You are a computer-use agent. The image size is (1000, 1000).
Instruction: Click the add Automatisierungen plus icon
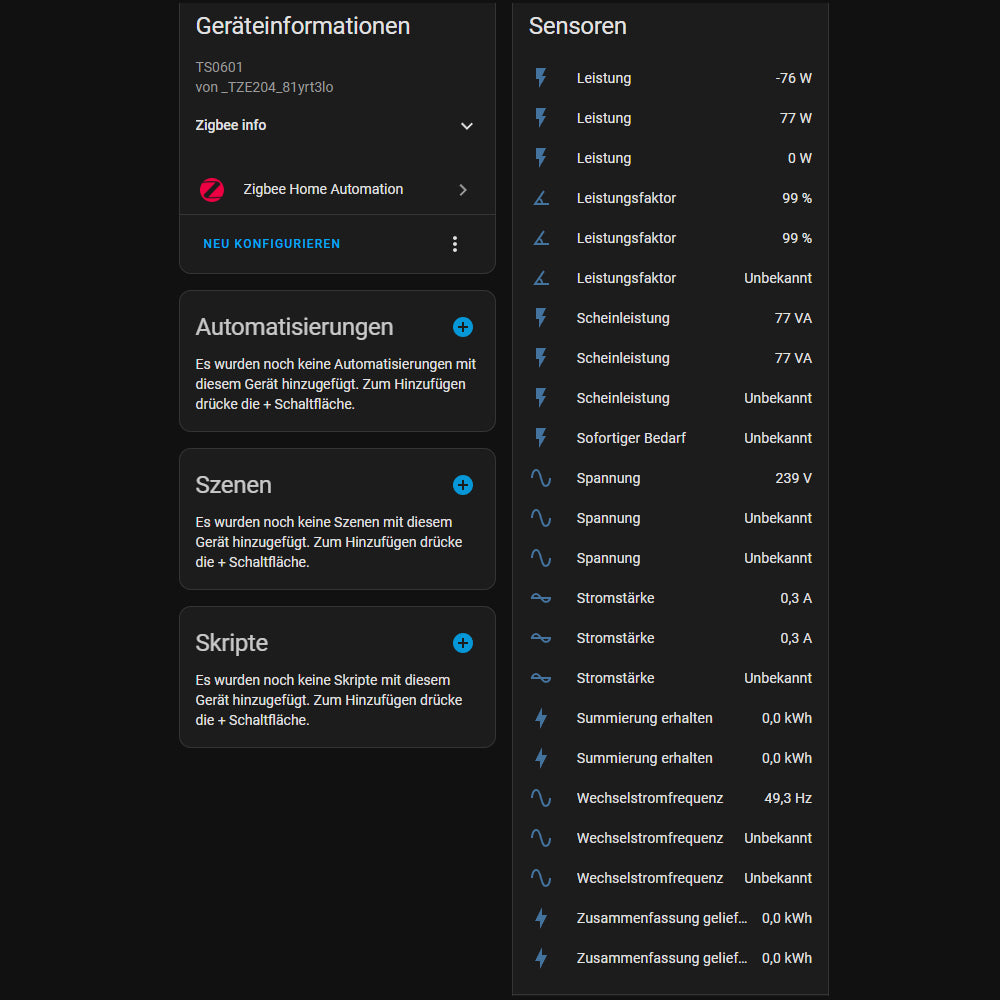[463, 327]
